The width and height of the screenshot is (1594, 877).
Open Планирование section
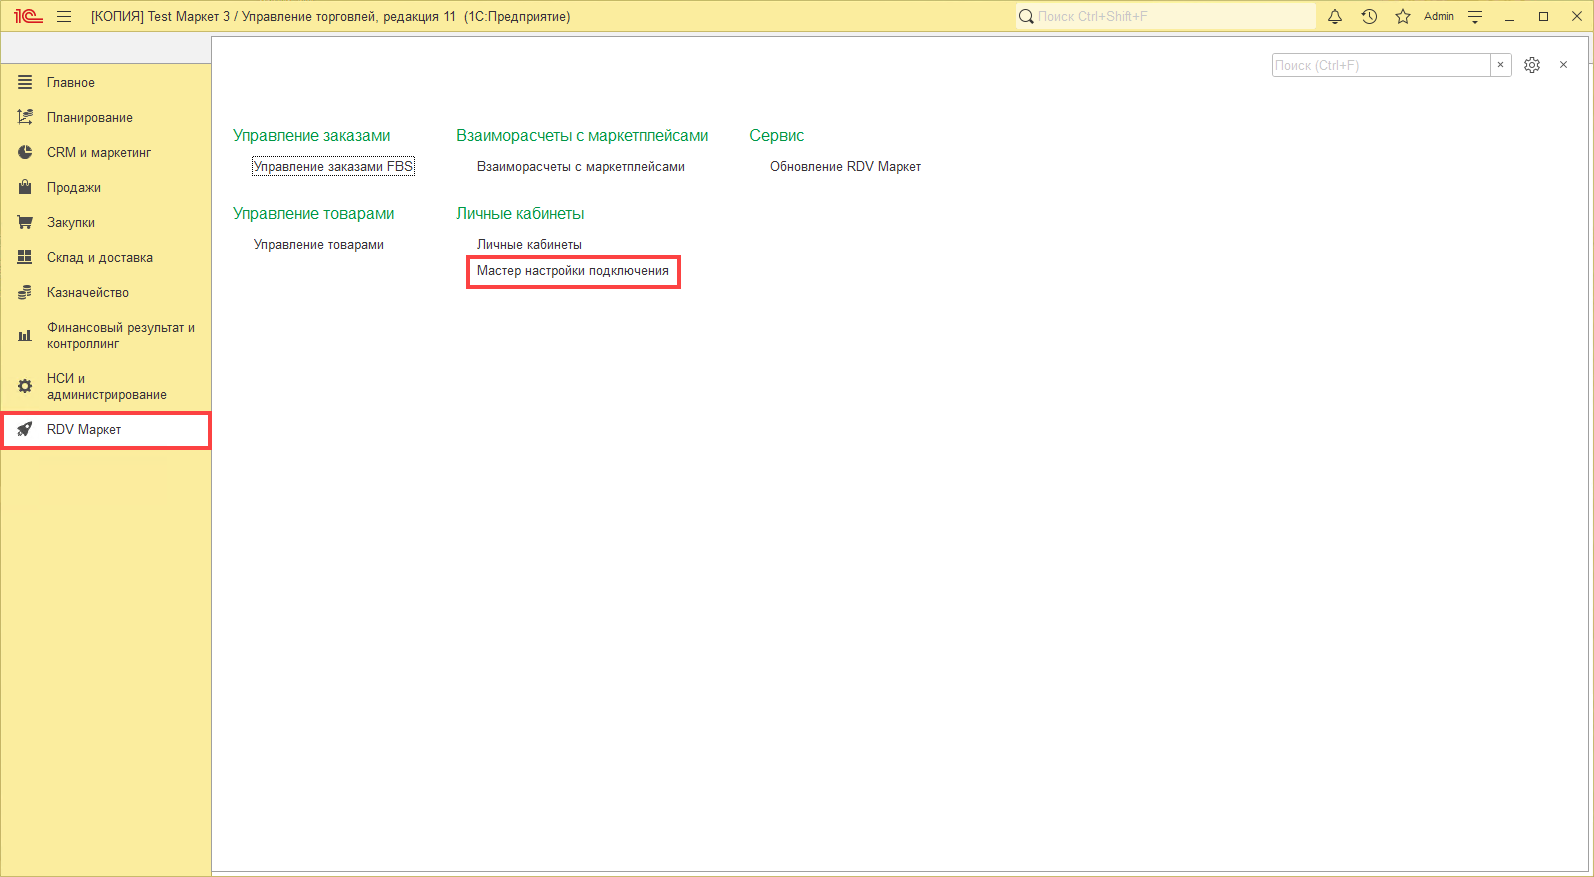(x=106, y=117)
